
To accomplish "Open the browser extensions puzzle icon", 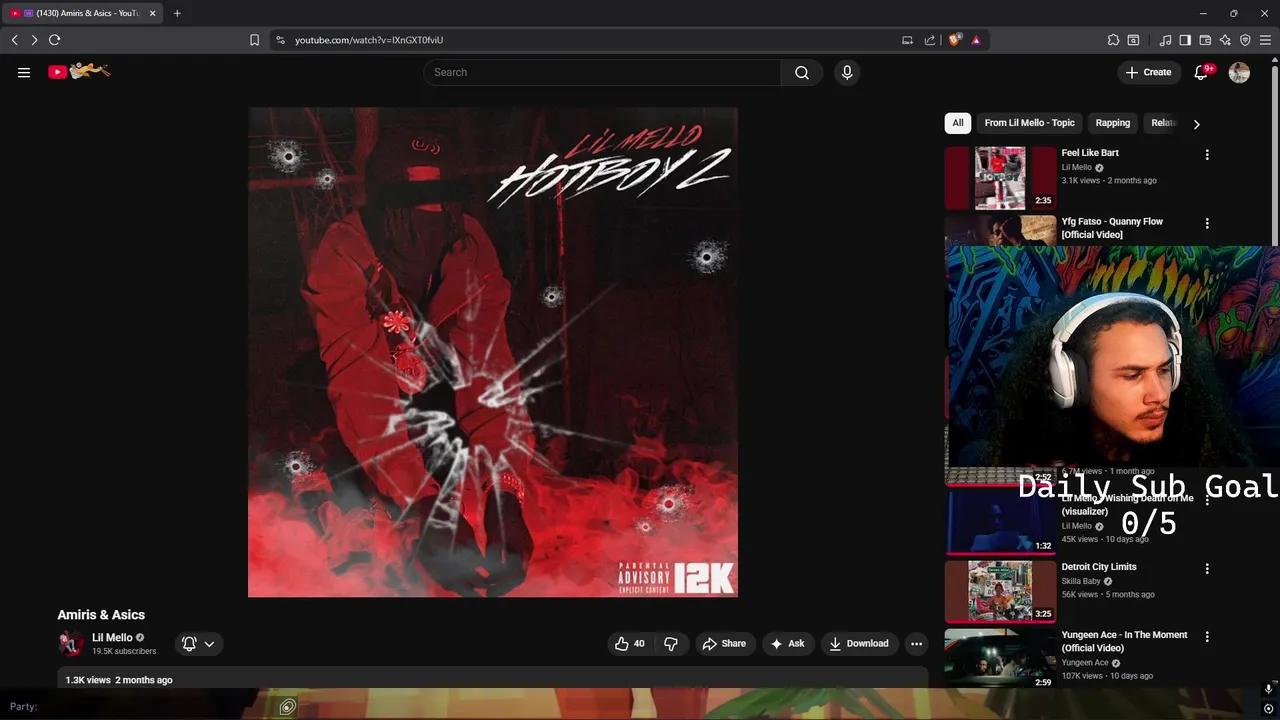I will pyautogui.click(x=1113, y=40).
